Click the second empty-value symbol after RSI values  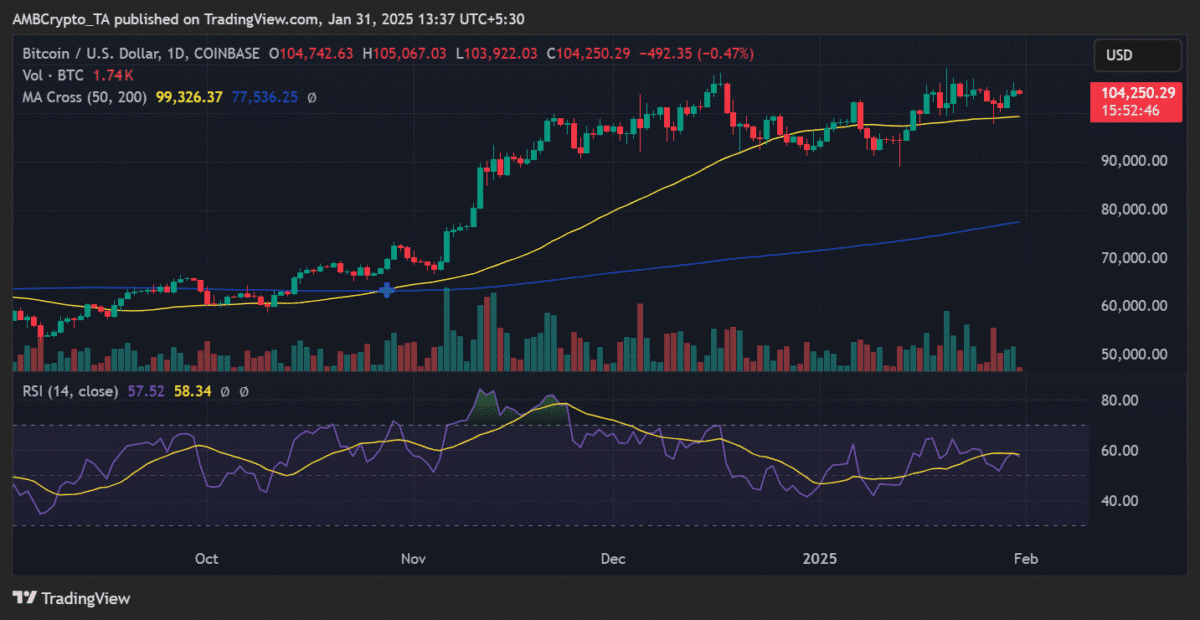click(244, 390)
